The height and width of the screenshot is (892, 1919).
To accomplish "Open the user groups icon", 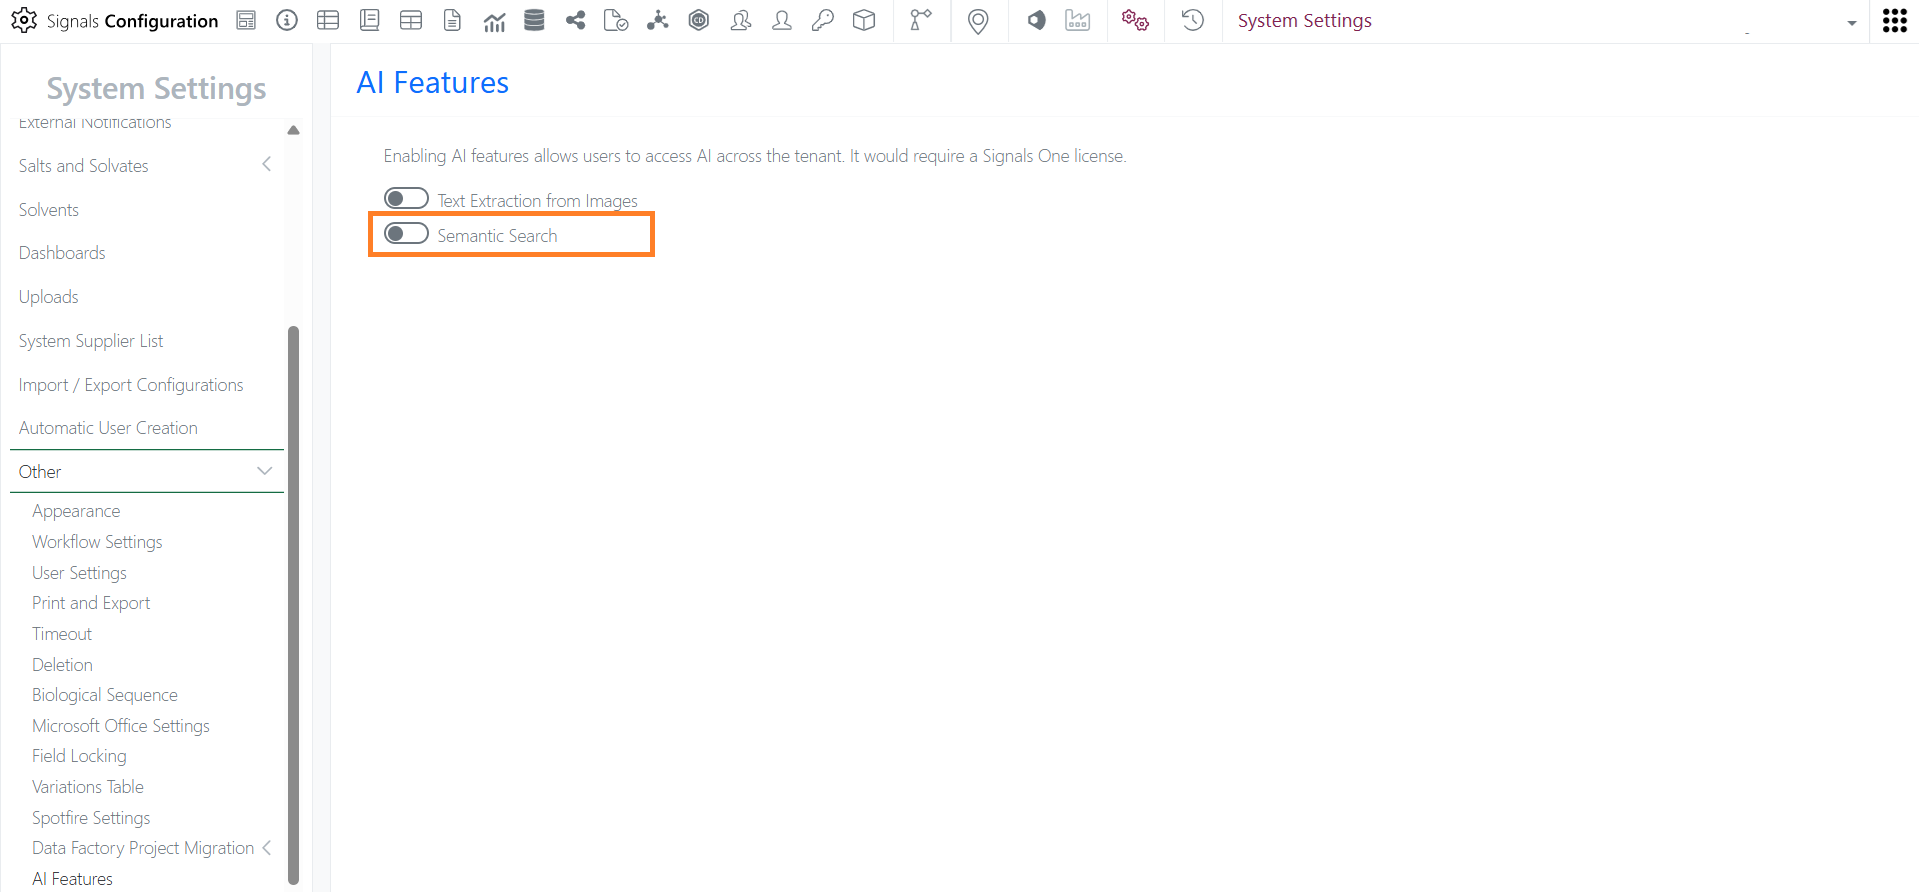I will click(x=741, y=20).
